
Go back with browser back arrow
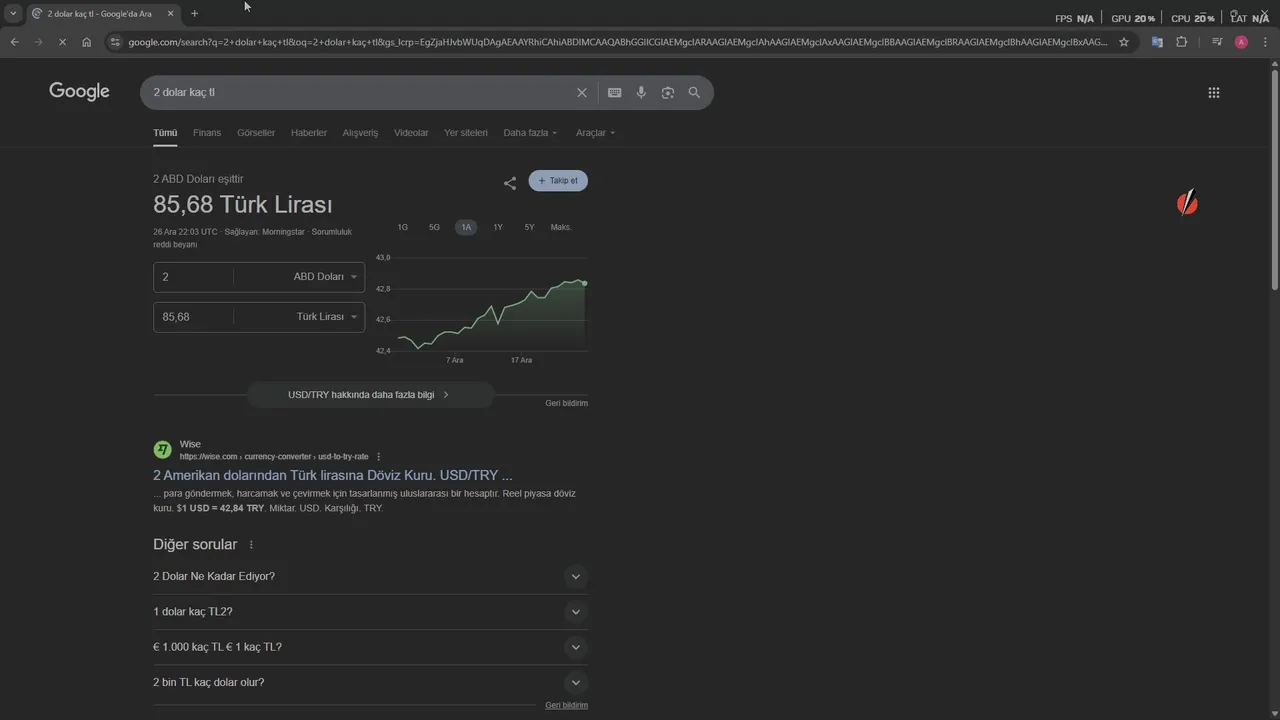[x=14, y=42]
